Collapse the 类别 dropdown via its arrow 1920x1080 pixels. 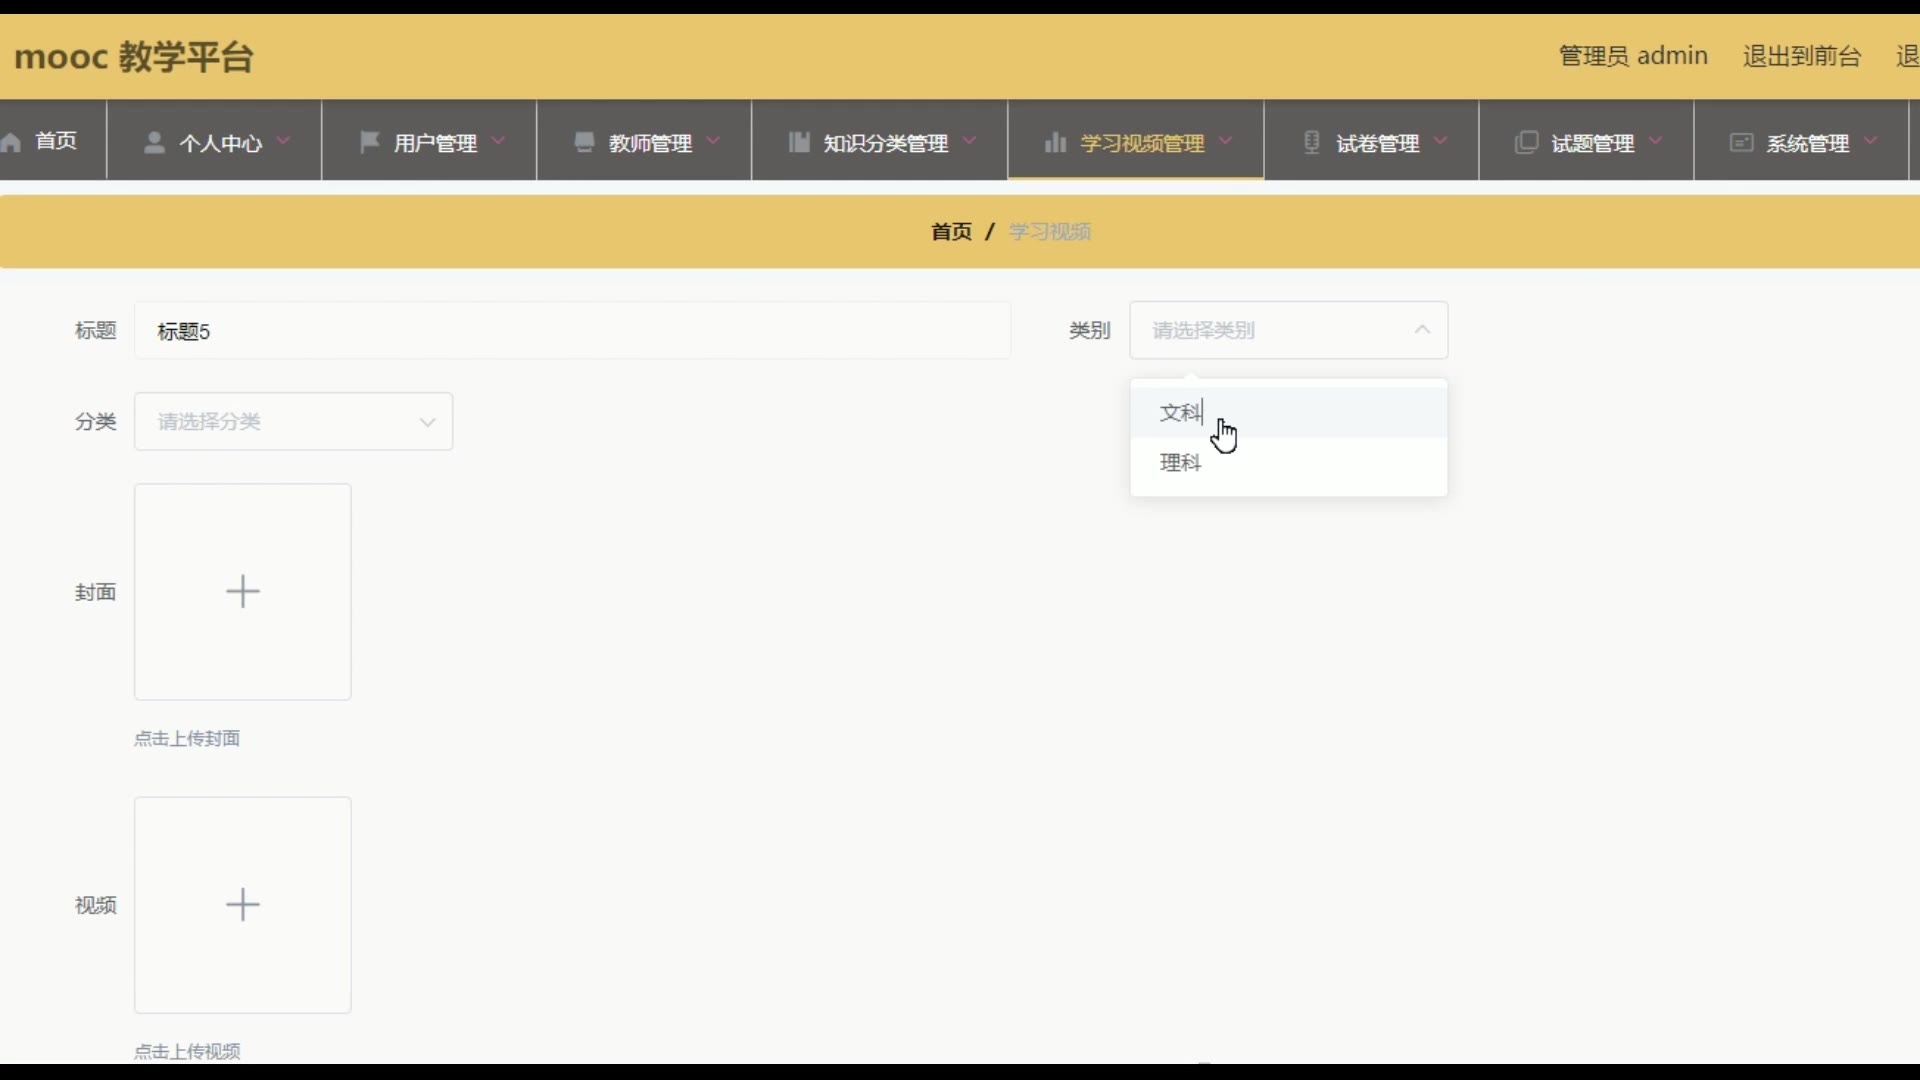(1422, 330)
